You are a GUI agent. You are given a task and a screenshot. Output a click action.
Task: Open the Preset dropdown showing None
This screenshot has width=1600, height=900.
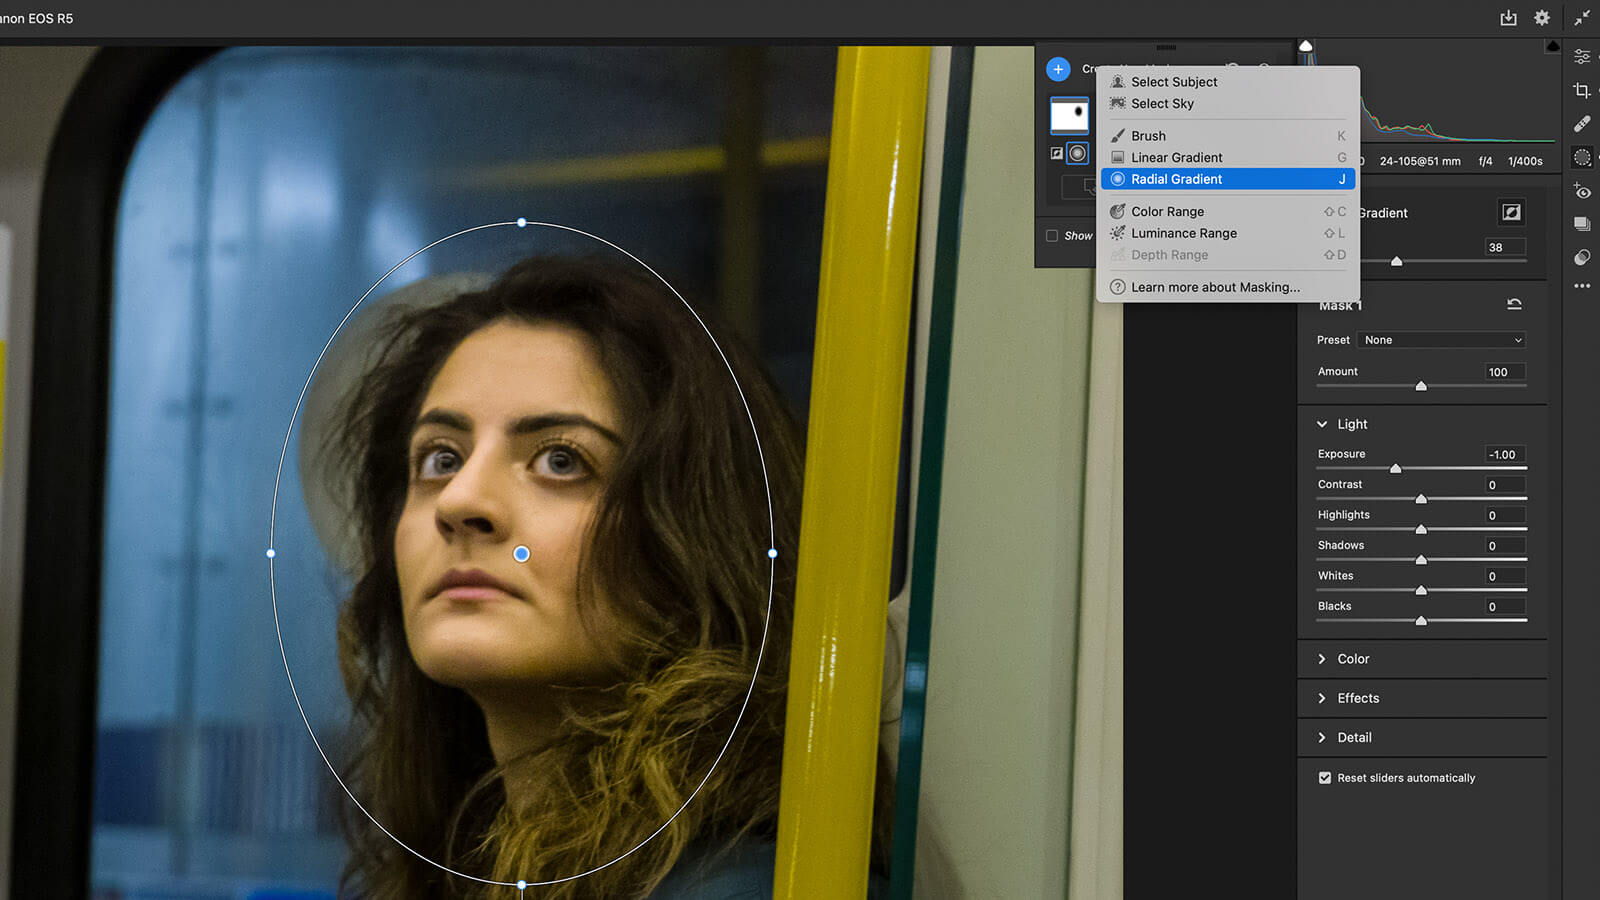point(1442,340)
